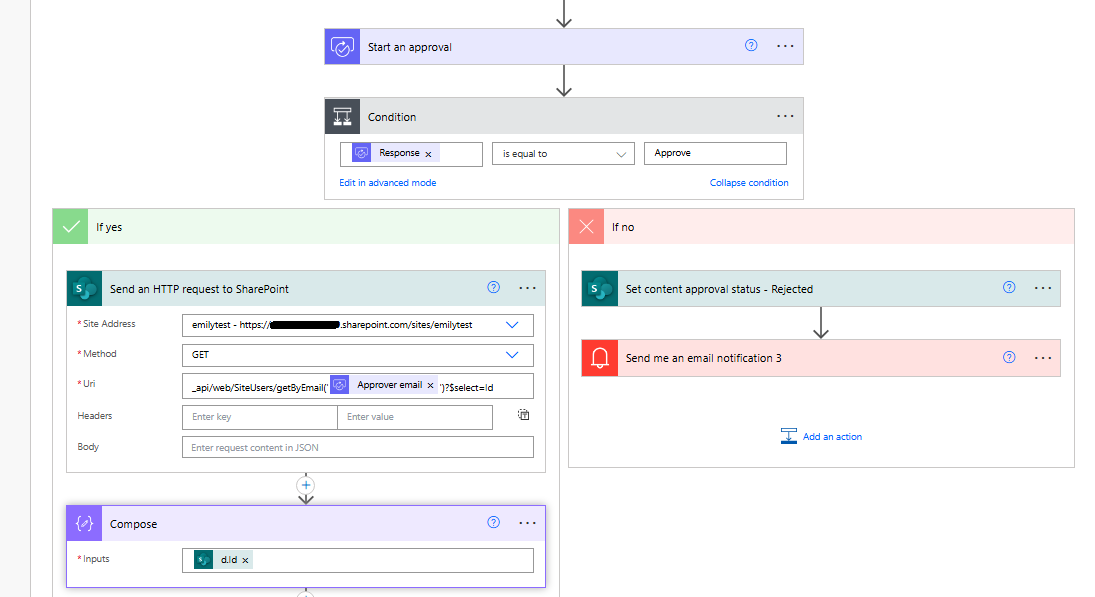This screenshot has width=1095, height=597.
Task: Remove the Approver email token in Uri
Action: 430,385
